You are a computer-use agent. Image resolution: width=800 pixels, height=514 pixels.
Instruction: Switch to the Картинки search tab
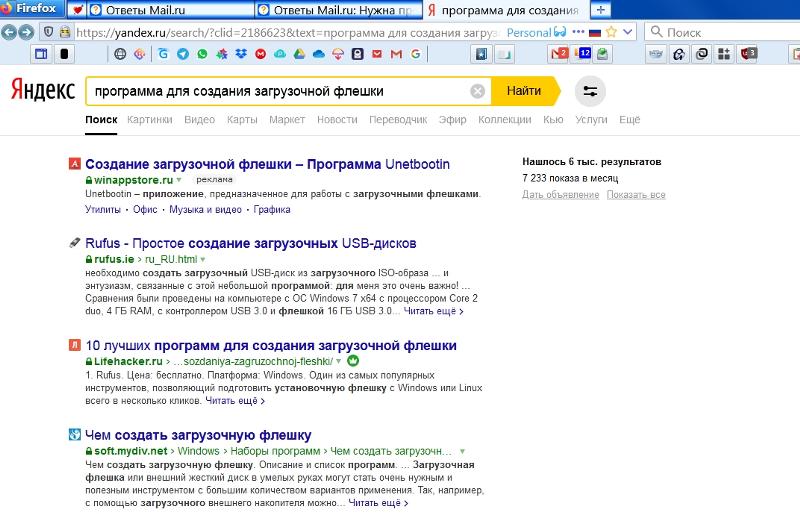(149, 119)
